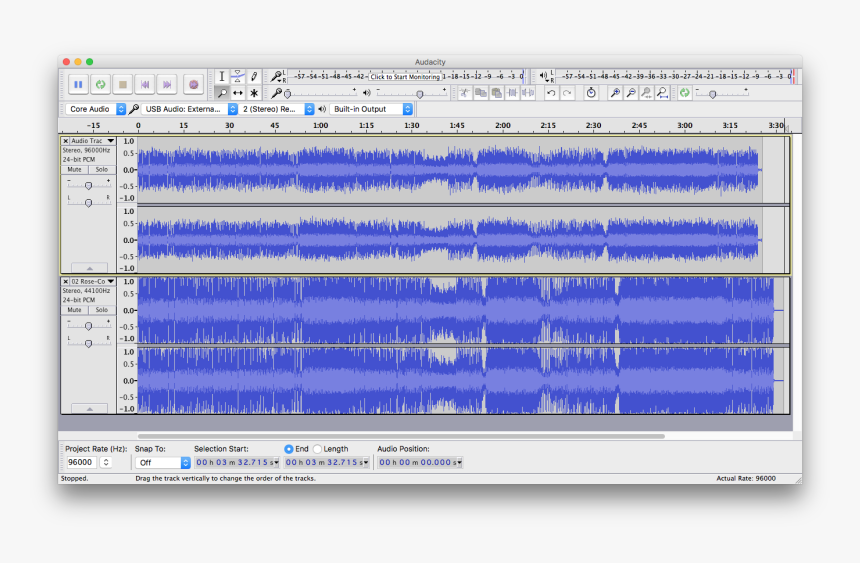The image size is (860, 563).
Task: Adjust gain slider on 02 Rose-Co track
Action: (88, 326)
